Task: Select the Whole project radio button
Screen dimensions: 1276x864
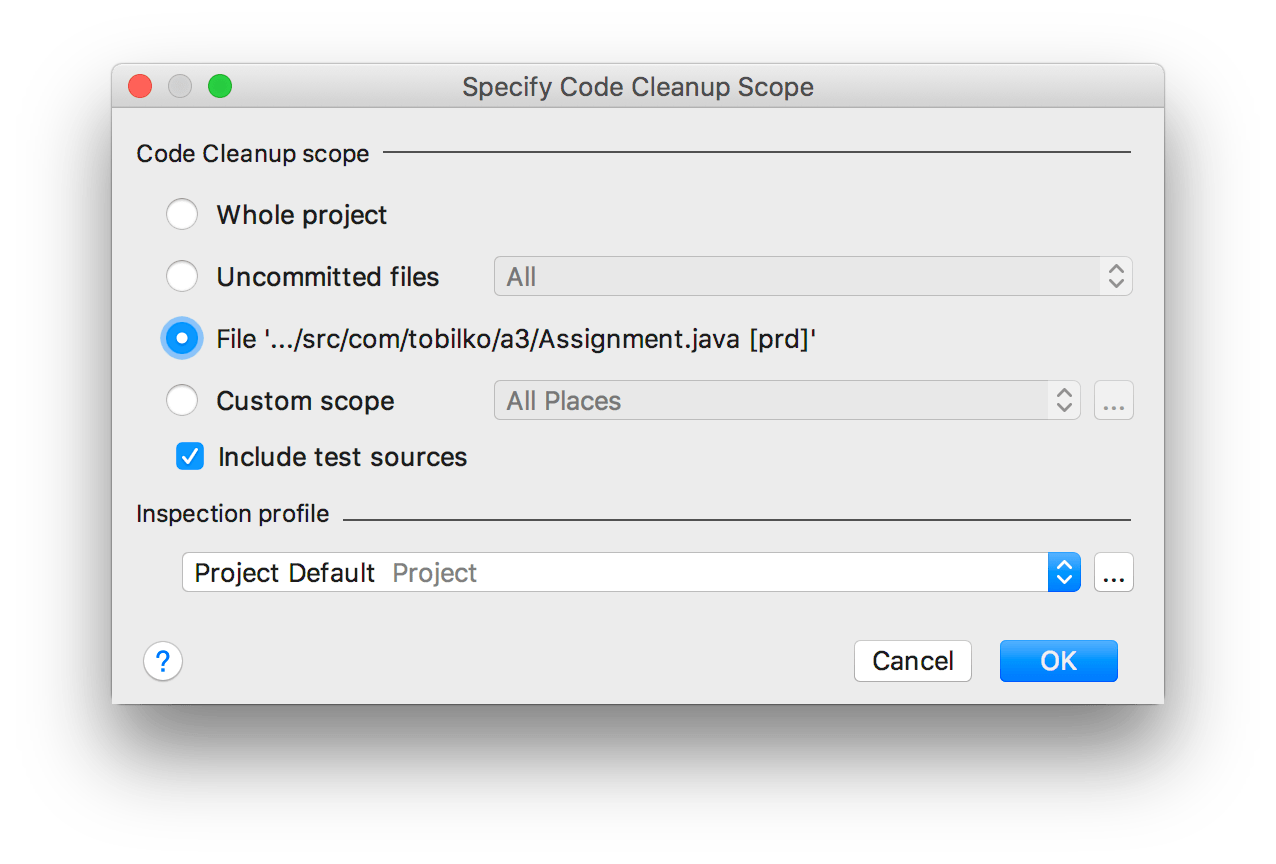Action: (x=182, y=214)
